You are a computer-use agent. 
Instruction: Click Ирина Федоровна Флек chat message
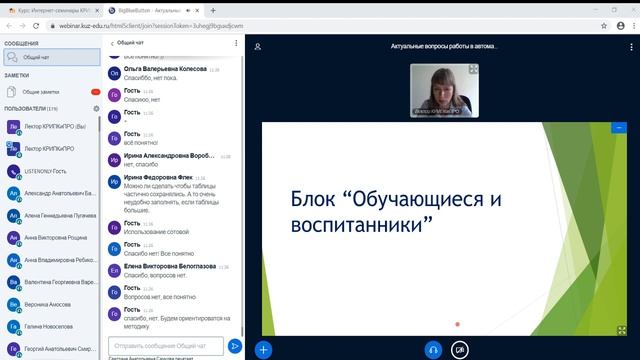pos(171,198)
